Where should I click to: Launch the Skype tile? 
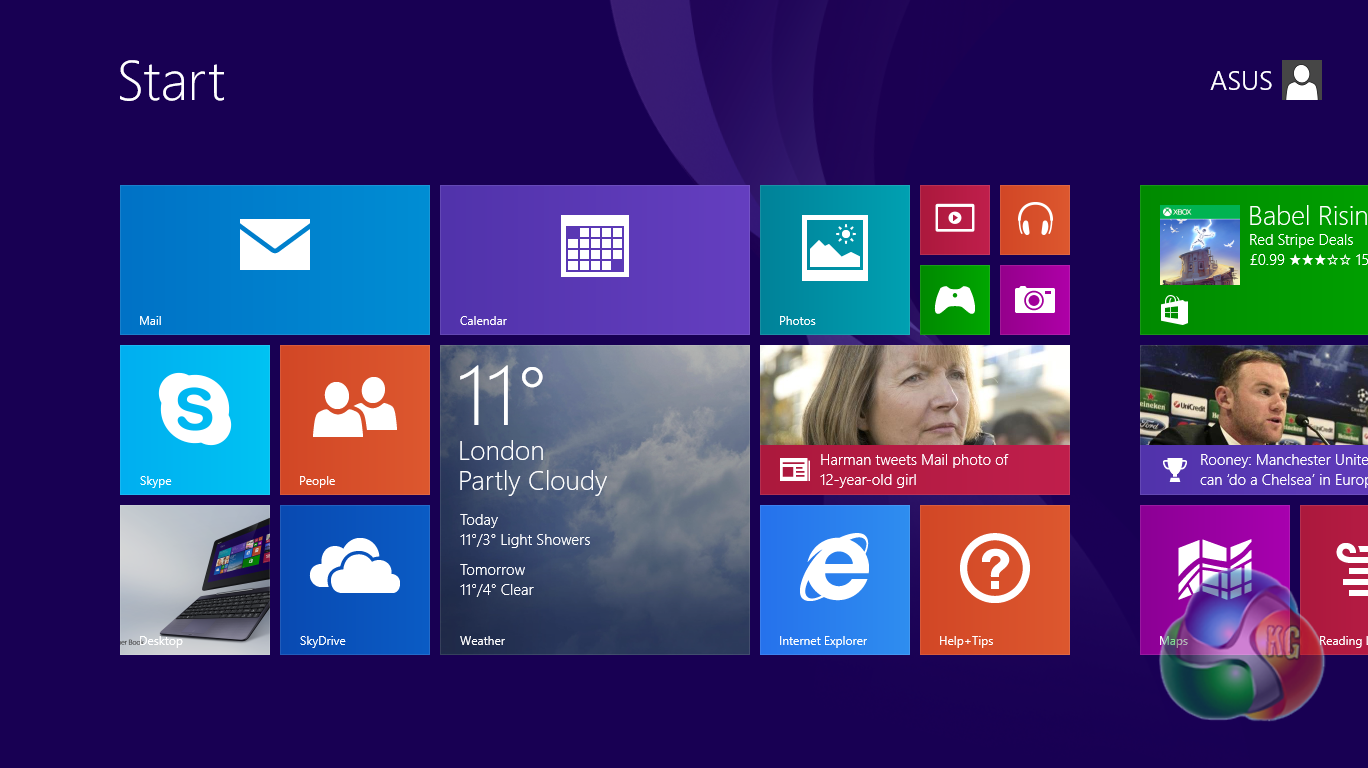point(195,420)
